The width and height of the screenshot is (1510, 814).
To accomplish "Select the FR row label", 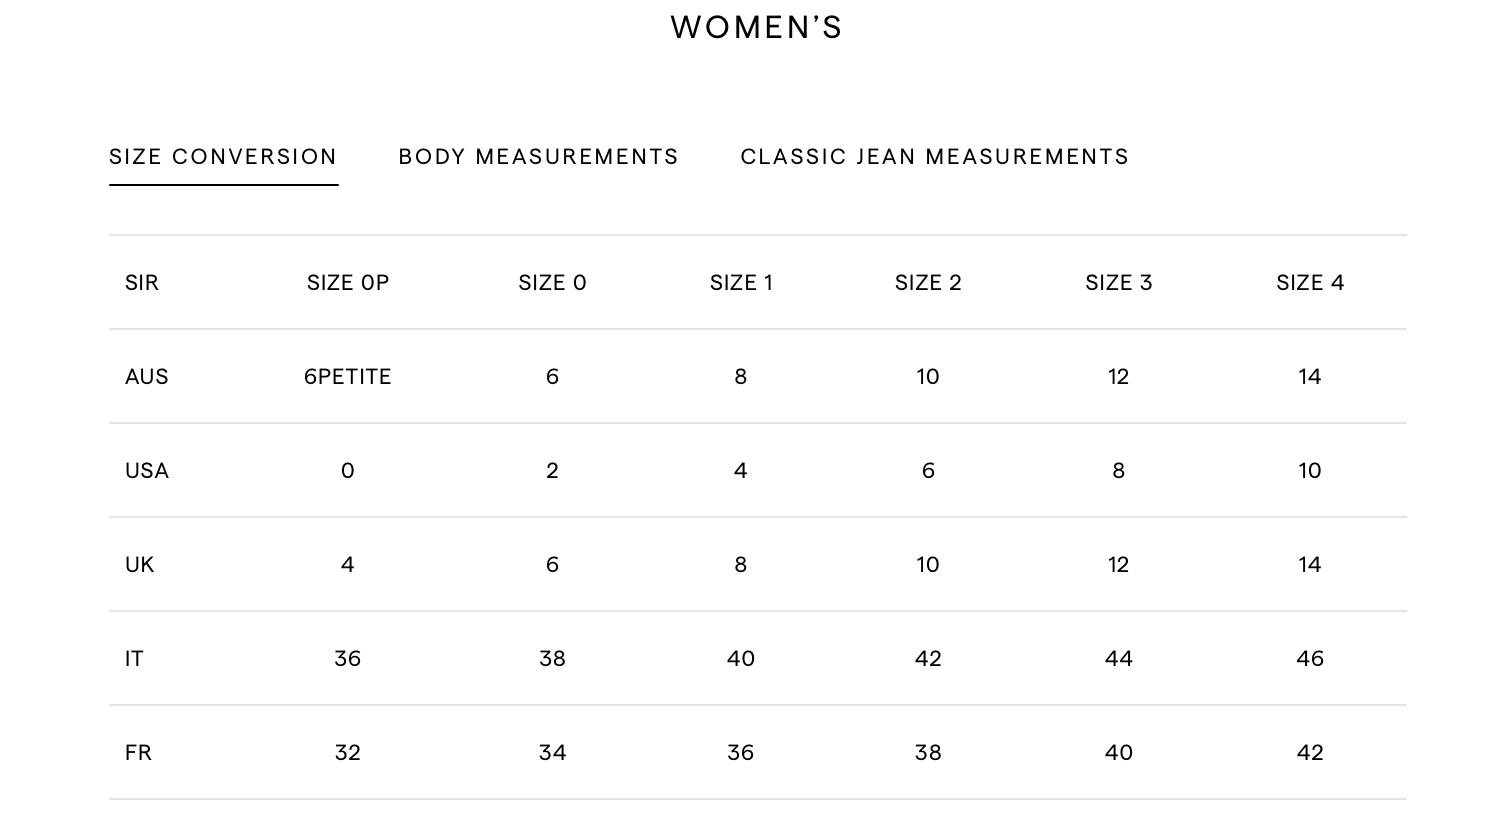I will (x=139, y=753).
